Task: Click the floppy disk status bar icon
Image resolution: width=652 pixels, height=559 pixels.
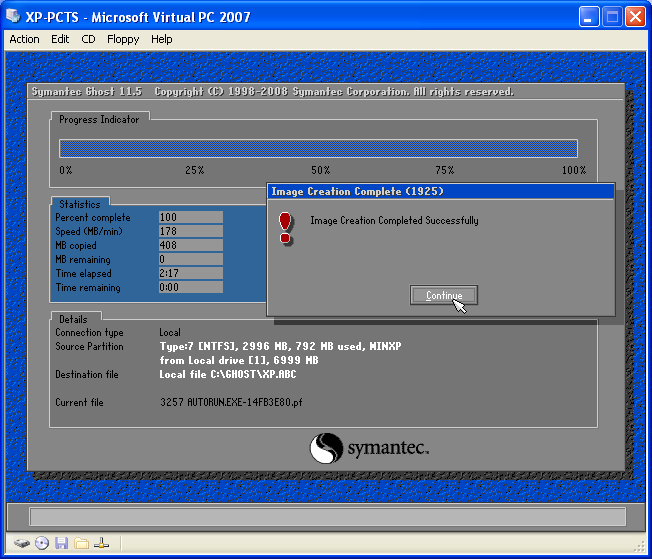Action: (x=62, y=543)
